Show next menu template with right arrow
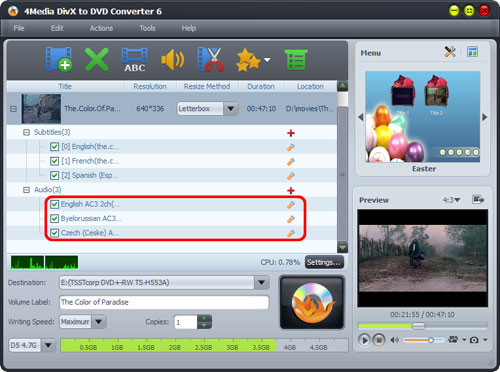500x372 pixels. 485,117
